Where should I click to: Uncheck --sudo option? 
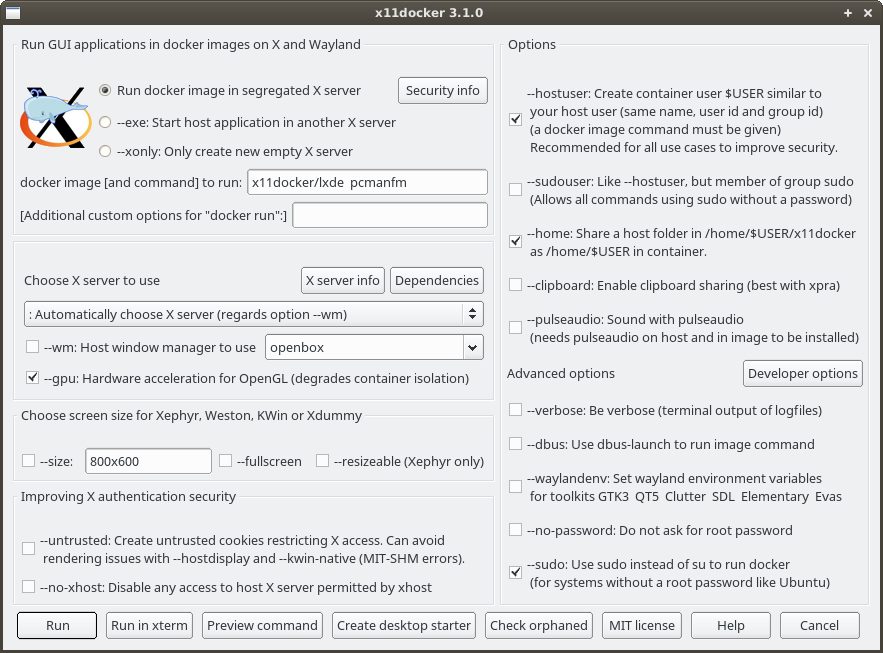tap(515, 573)
